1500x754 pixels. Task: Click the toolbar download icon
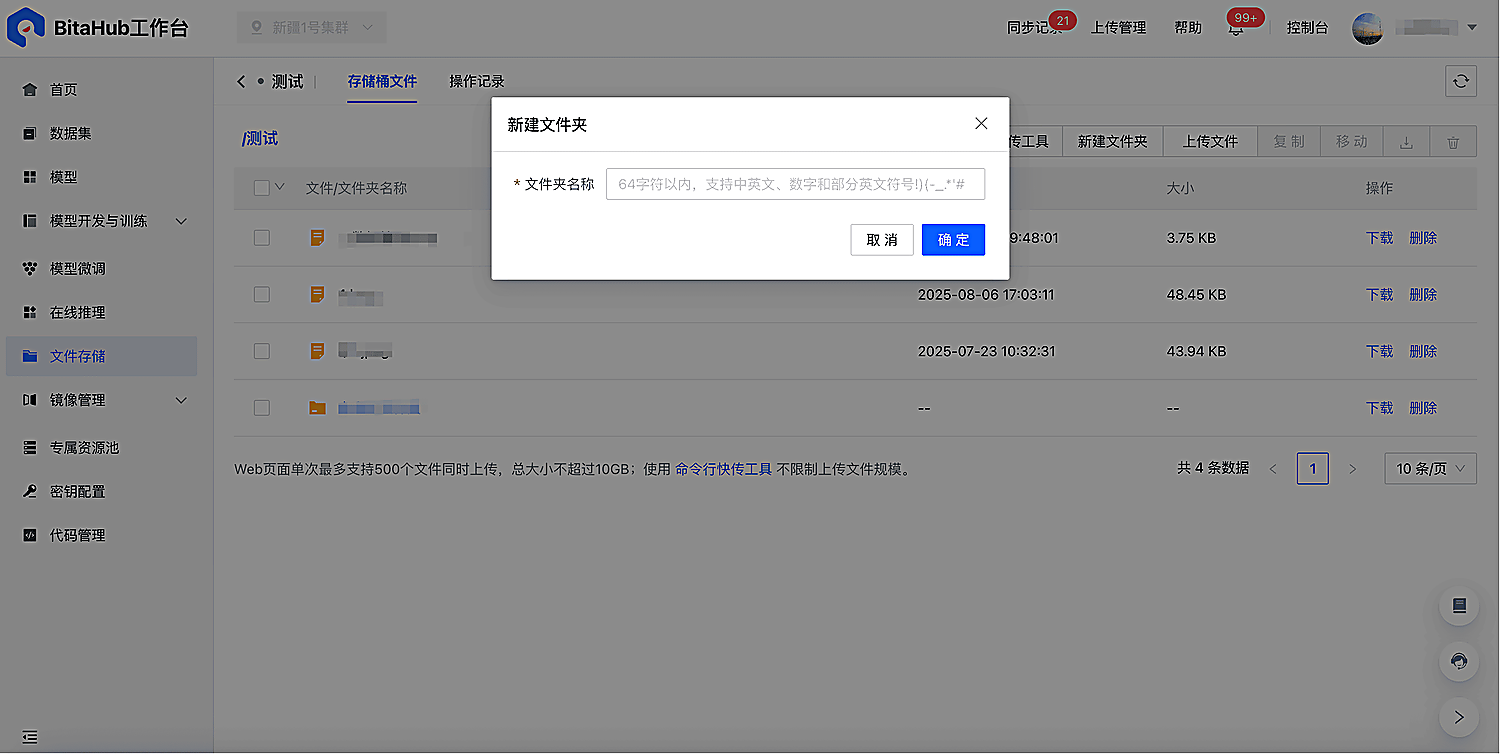coord(1406,142)
